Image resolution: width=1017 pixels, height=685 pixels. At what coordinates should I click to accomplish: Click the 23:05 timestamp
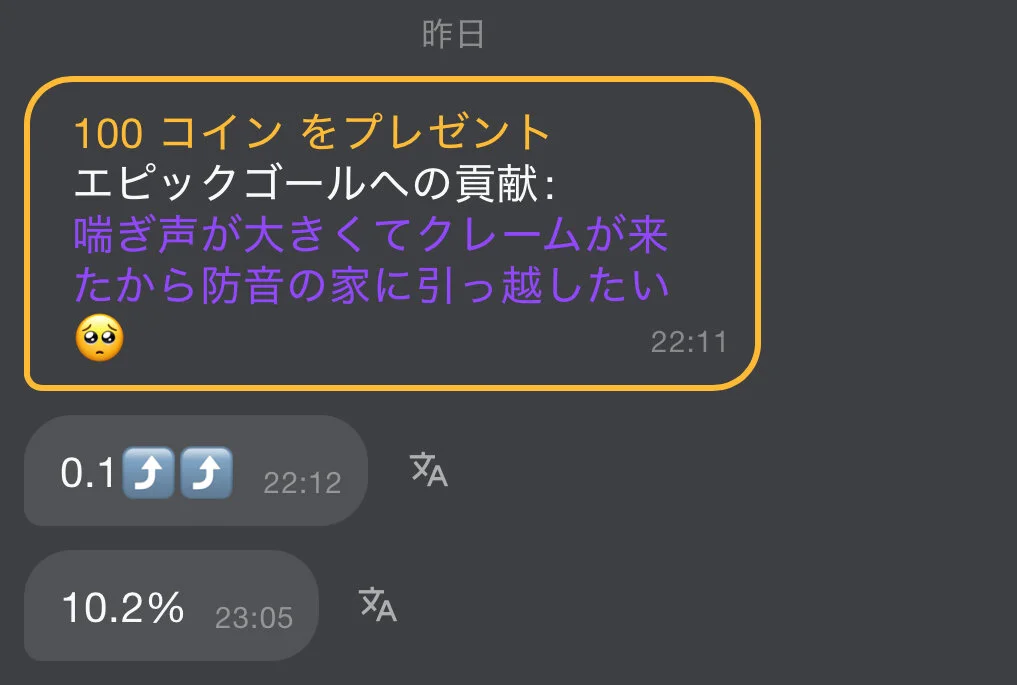click(x=254, y=618)
